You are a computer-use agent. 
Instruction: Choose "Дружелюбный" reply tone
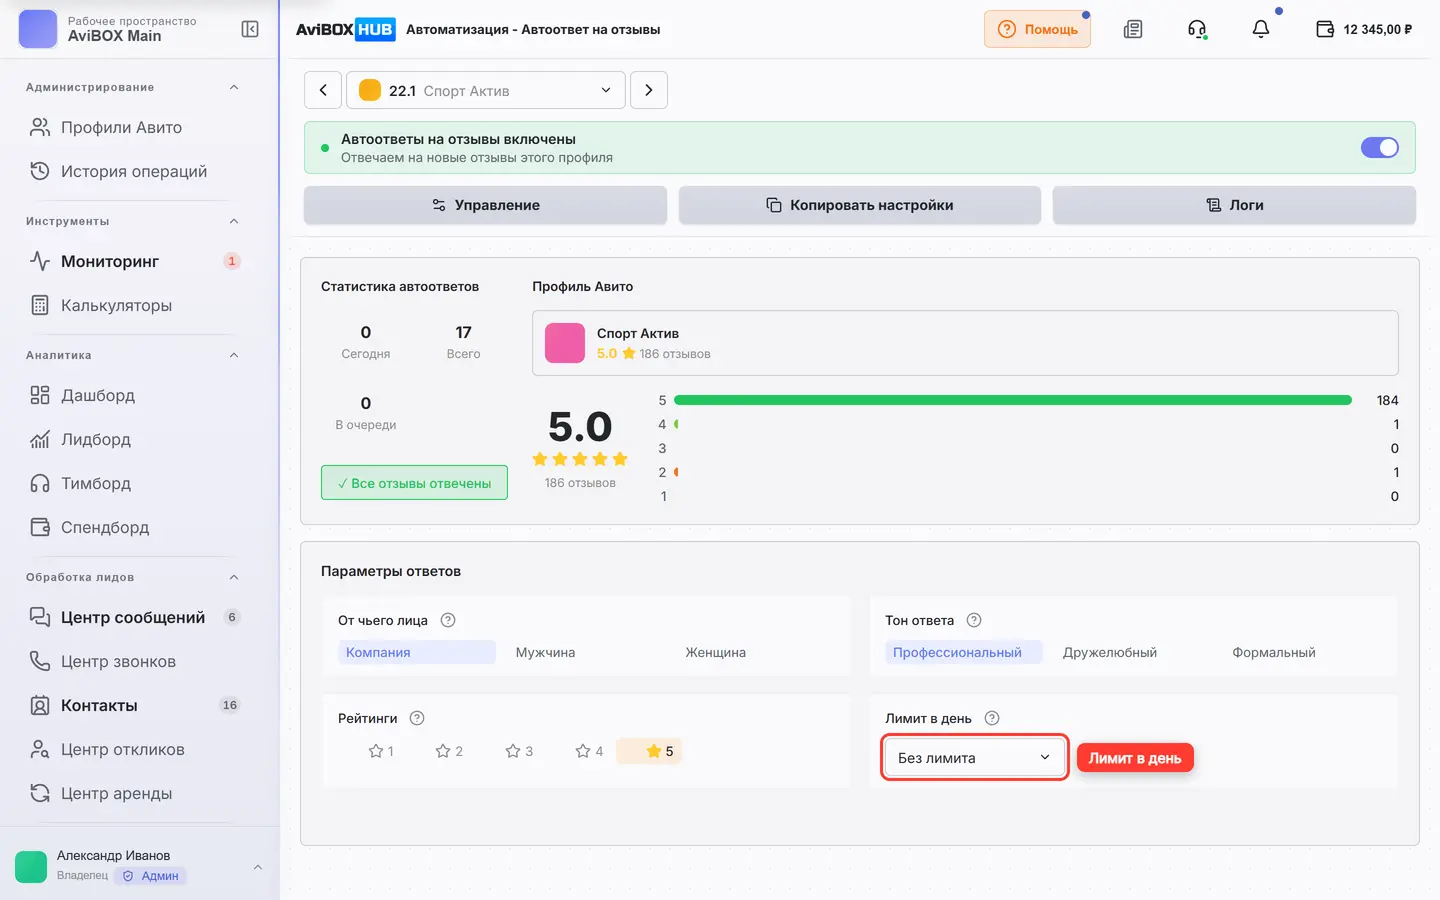1110,652
